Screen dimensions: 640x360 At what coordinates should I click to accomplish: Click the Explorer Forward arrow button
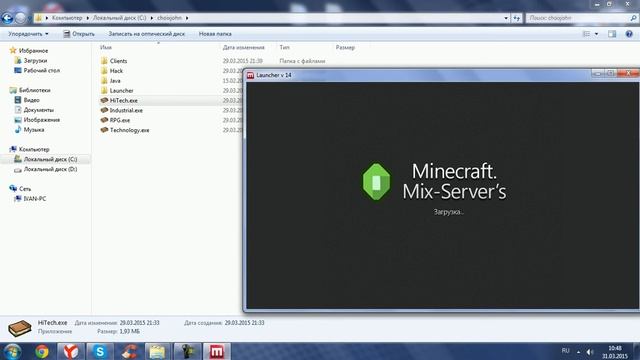[x=20, y=18]
